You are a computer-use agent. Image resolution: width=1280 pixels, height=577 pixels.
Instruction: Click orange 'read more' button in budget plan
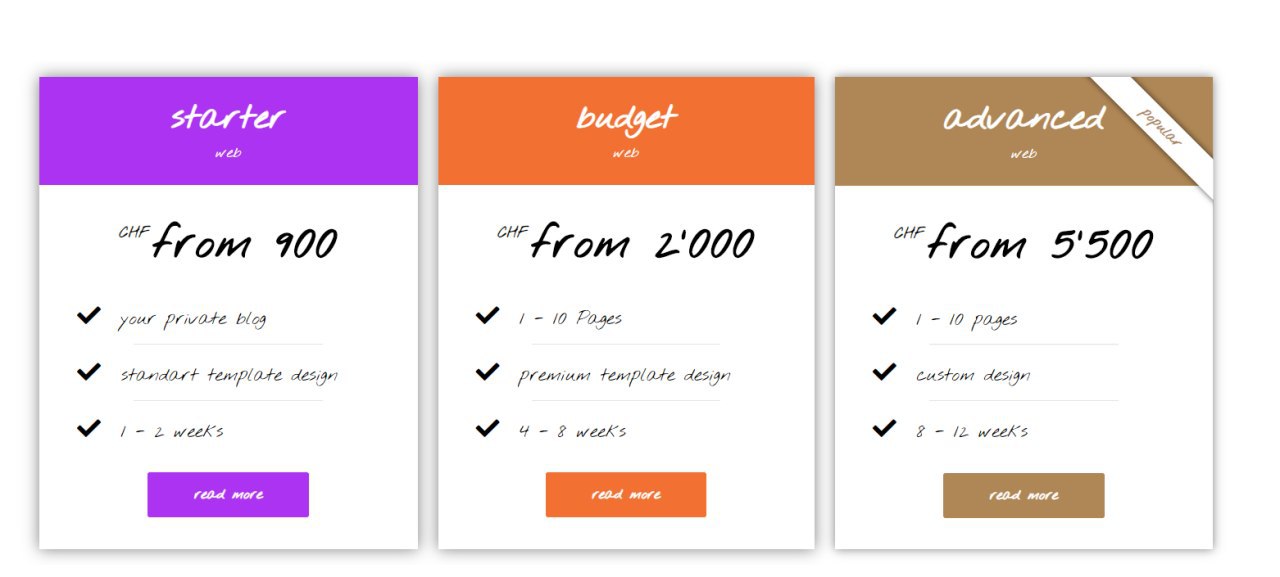[626, 494]
